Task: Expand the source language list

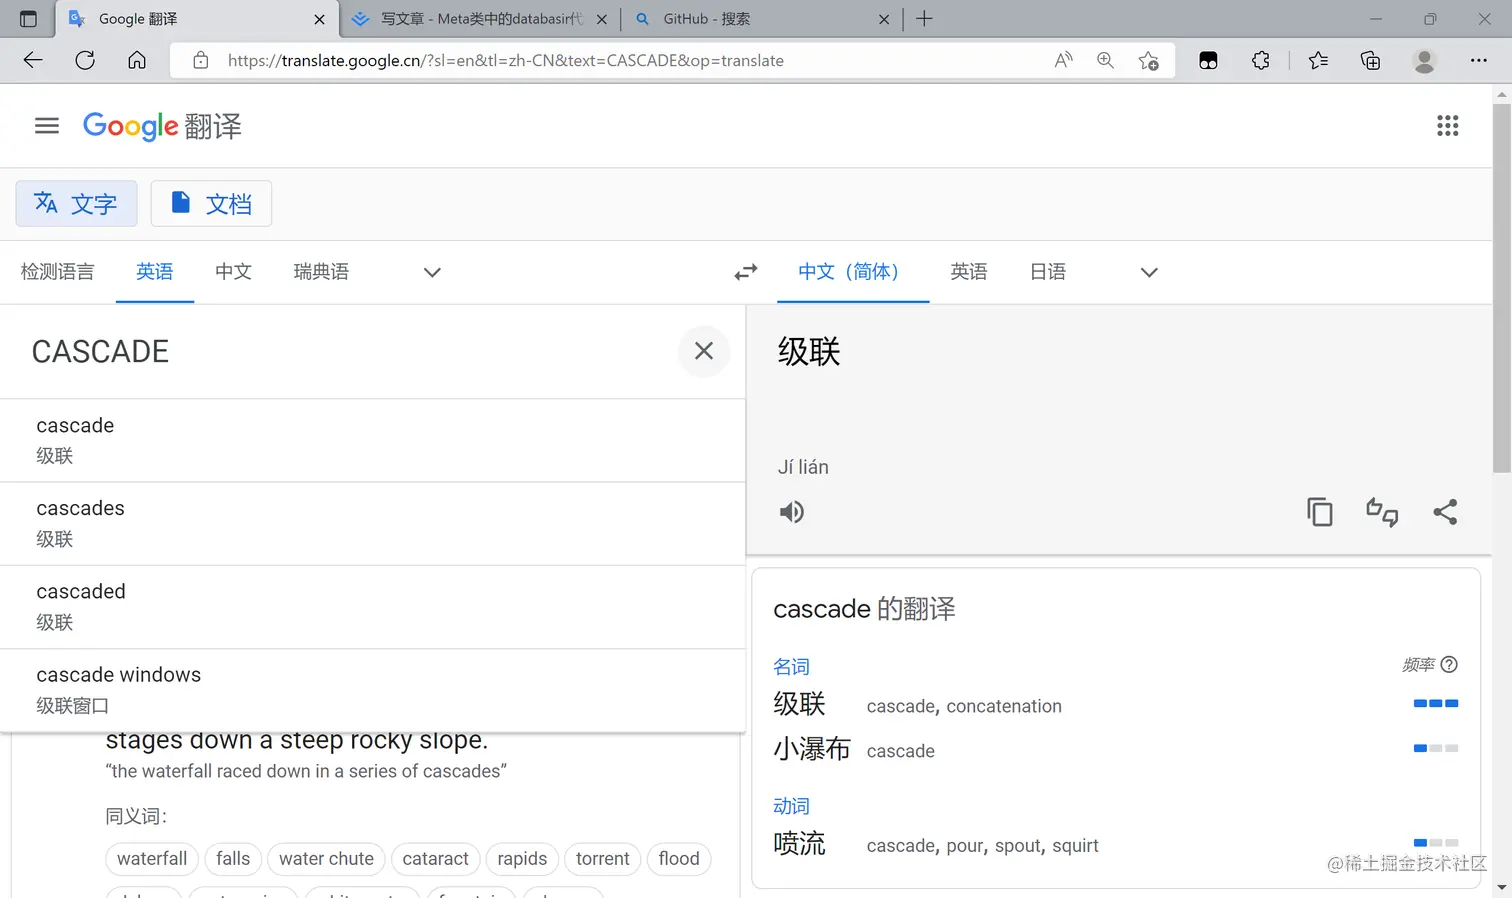Action: tap(432, 272)
